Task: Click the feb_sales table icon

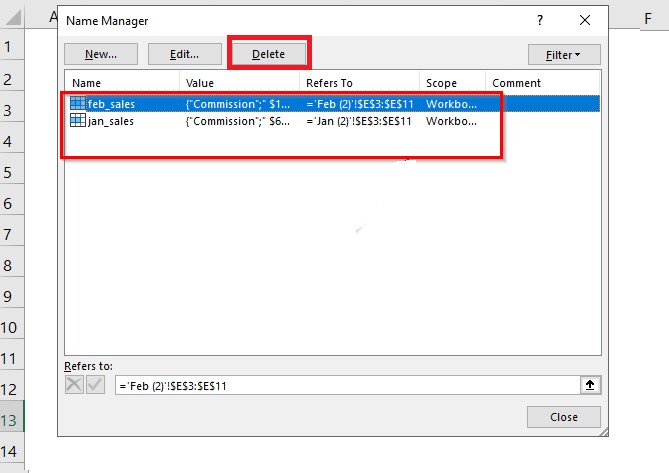Action: tap(78, 104)
